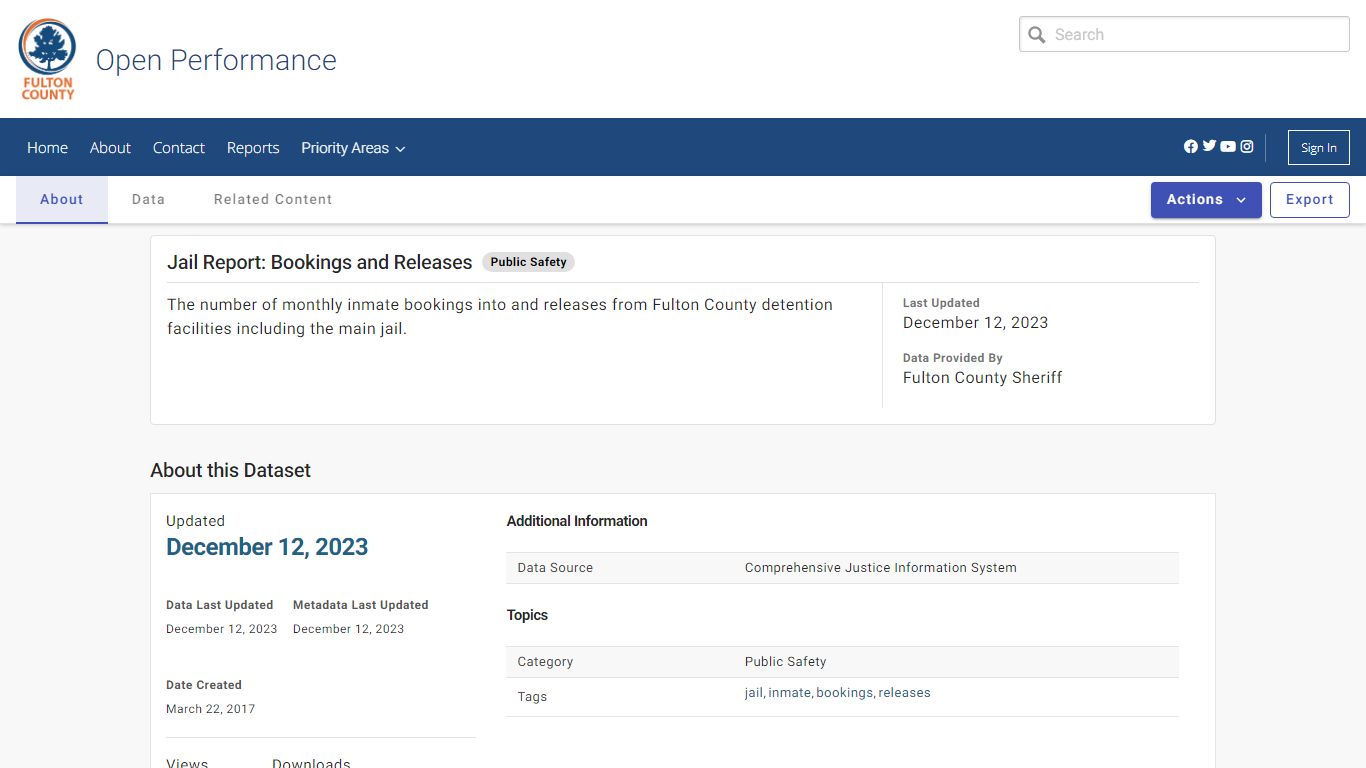Click the Export button
1366x768 pixels.
[1309, 199]
